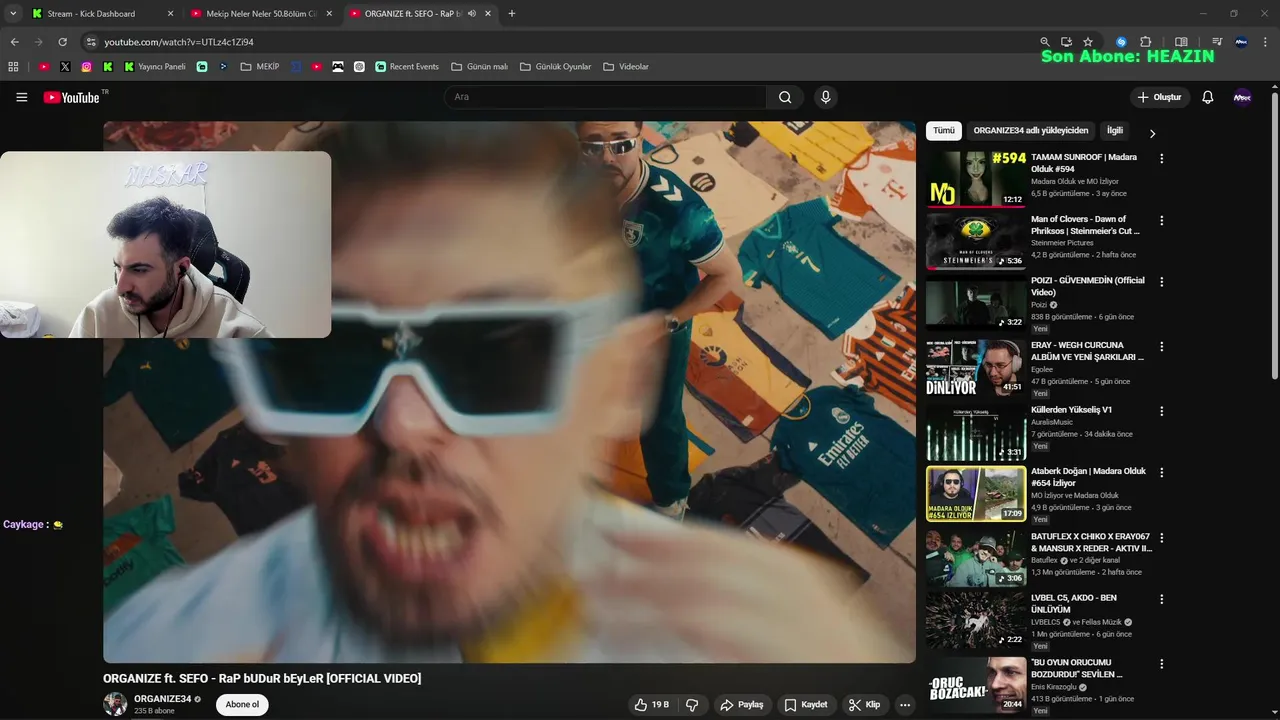
Task: Open options for LVBEL C5 AKDO video
Action: coord(1162,599)
